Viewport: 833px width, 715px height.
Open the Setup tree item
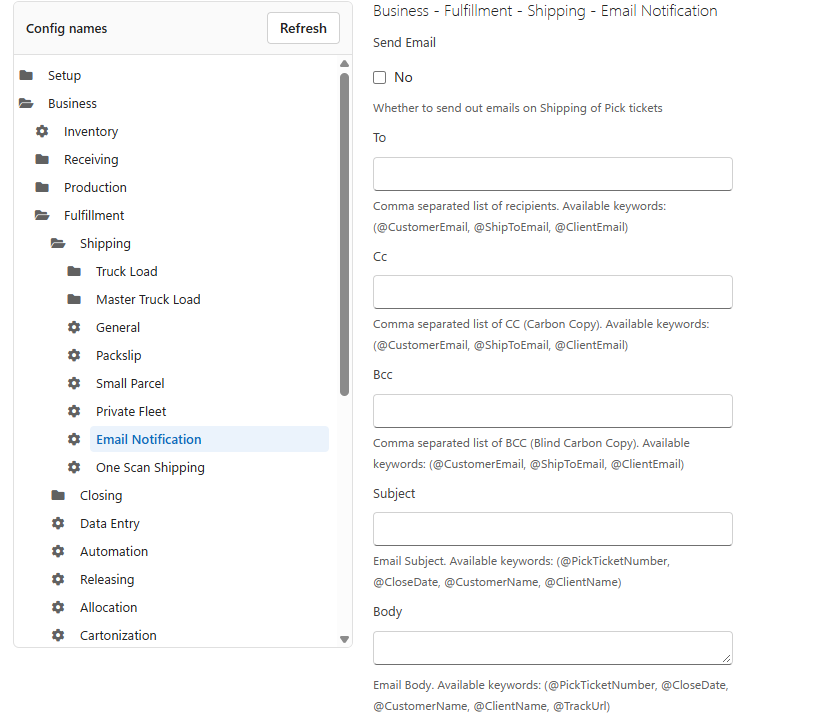coord(64,75)
